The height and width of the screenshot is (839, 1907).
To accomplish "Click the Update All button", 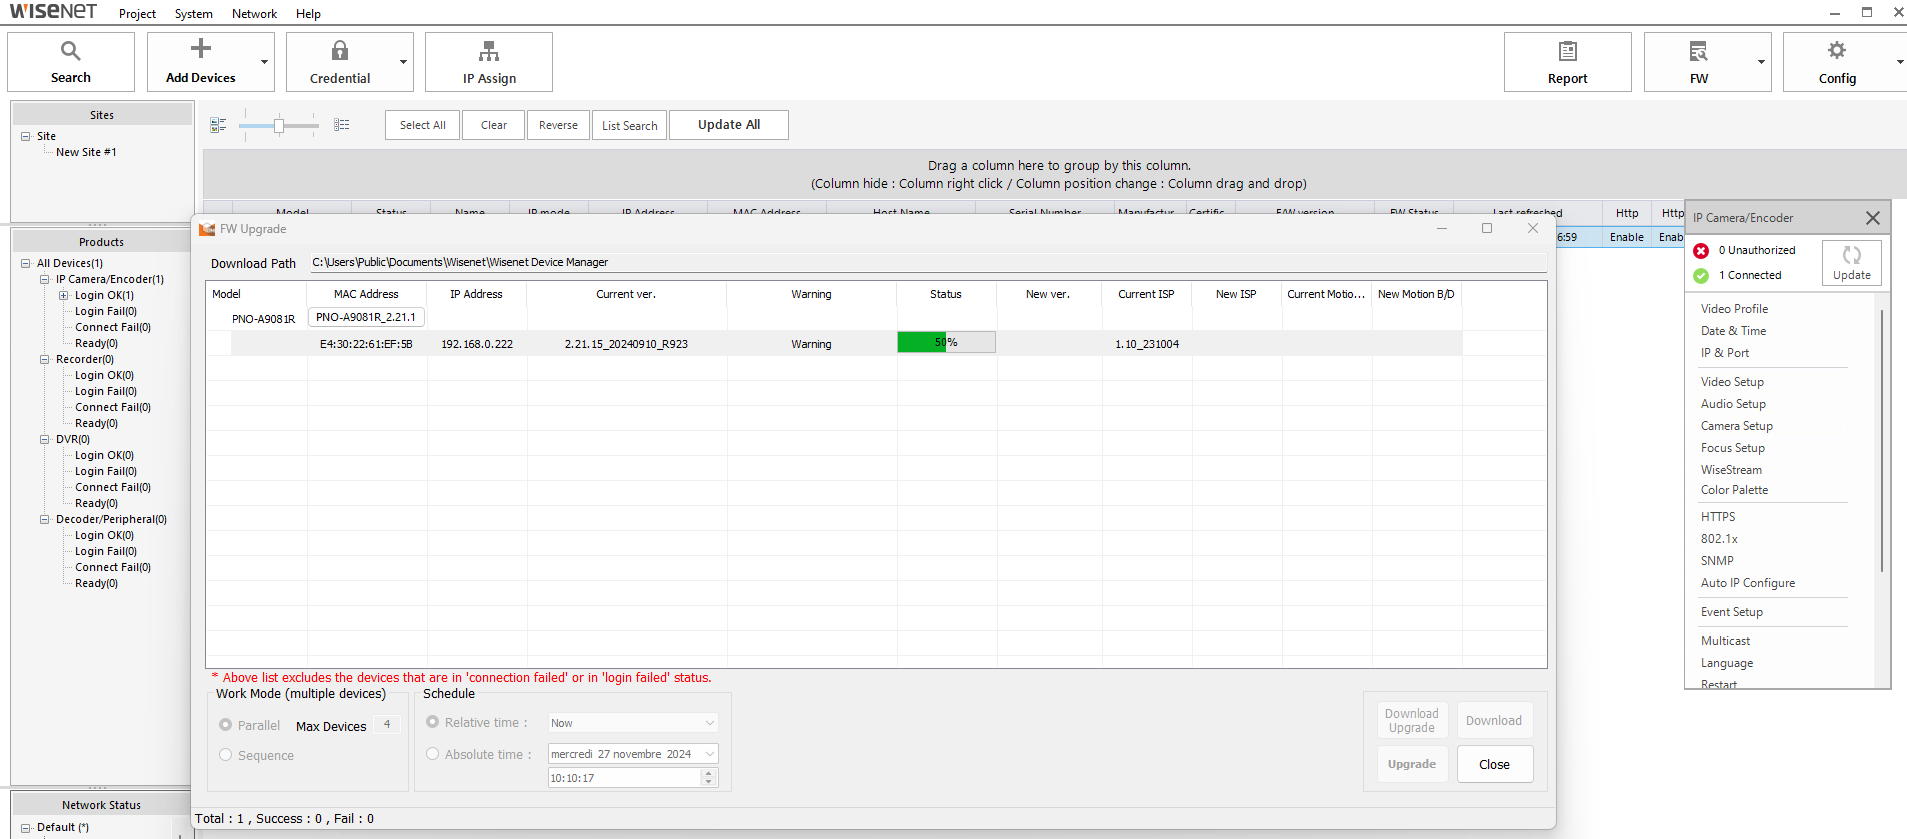I will point(729,125).
